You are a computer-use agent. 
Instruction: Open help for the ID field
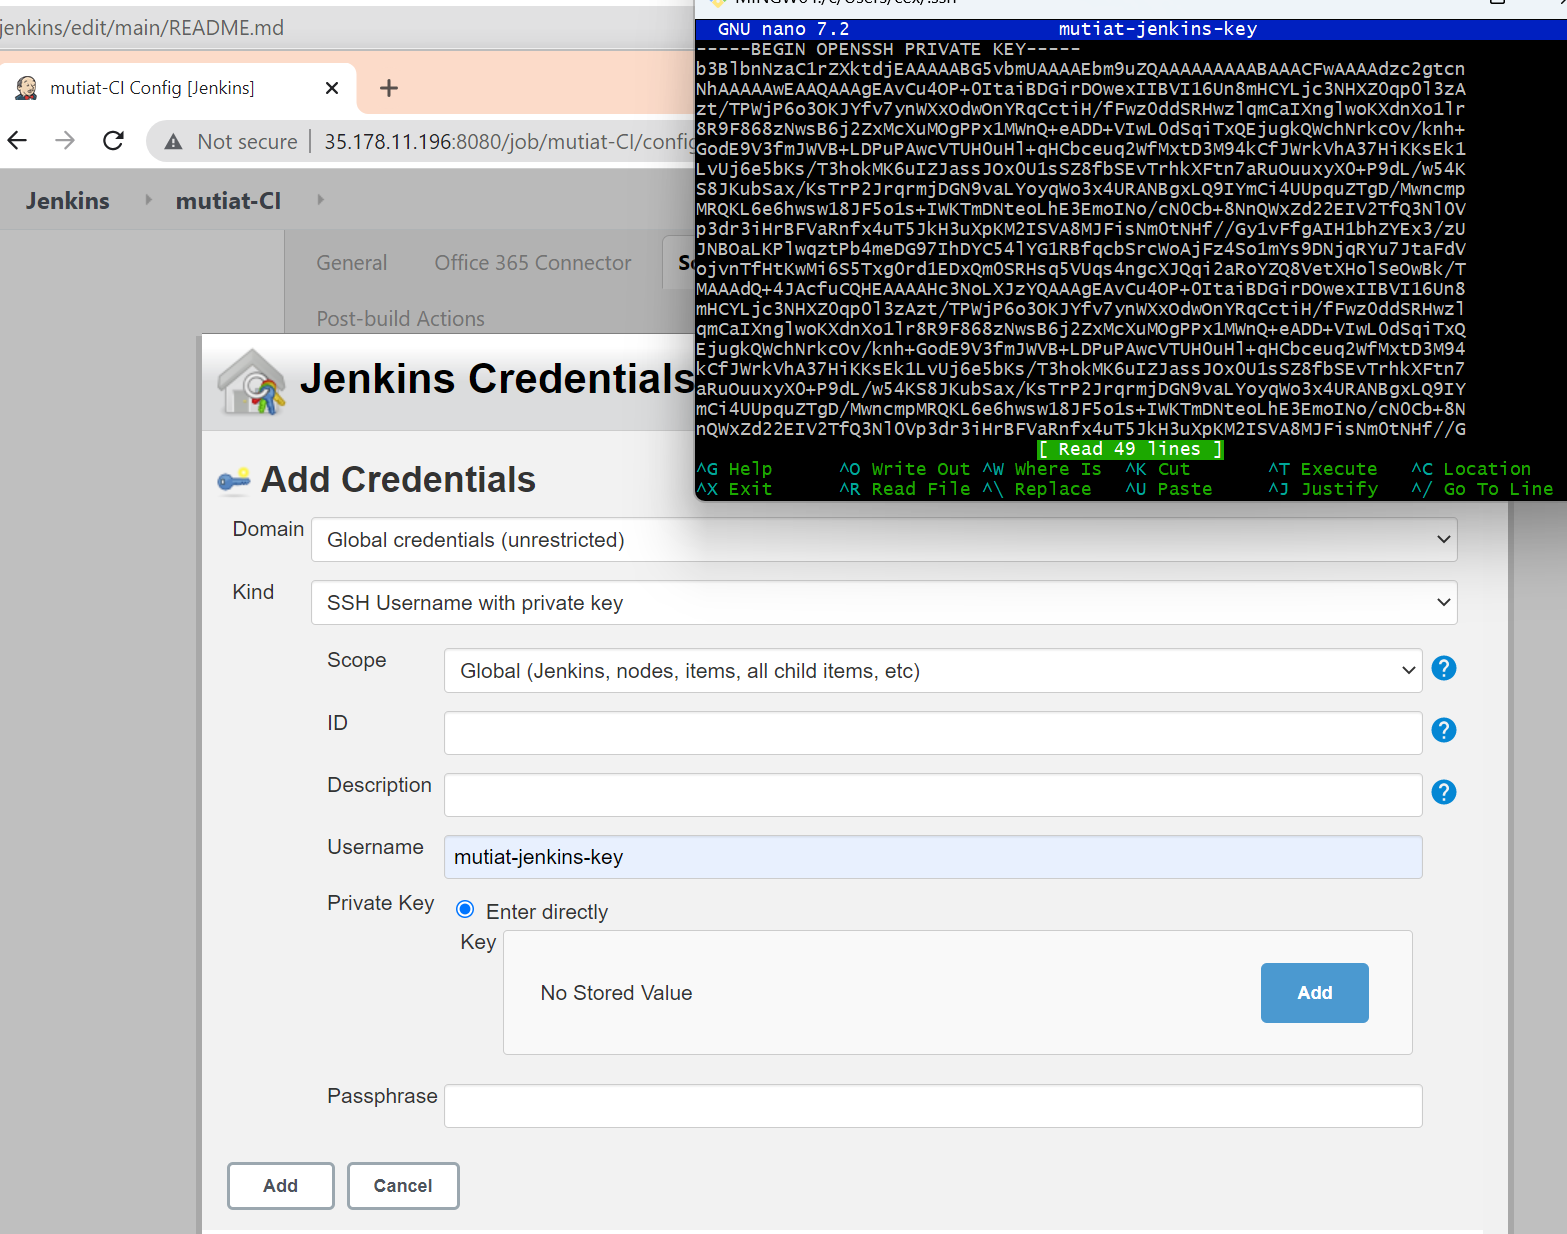(x=1443, y=730)
